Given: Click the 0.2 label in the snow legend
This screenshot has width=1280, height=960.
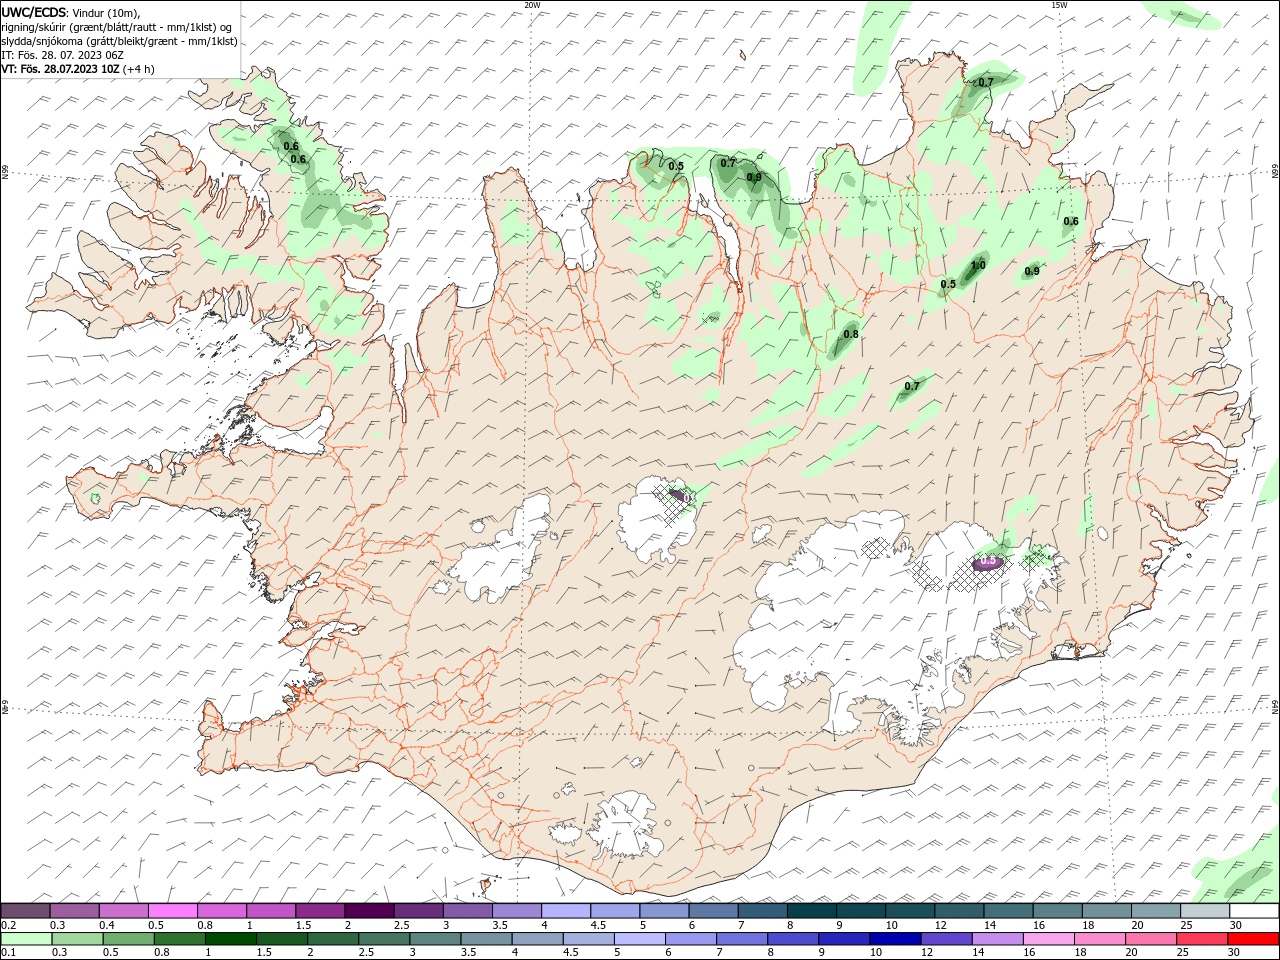Looking at the screenshot, I should point(8,925).
